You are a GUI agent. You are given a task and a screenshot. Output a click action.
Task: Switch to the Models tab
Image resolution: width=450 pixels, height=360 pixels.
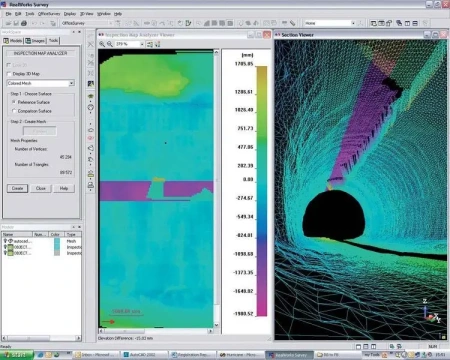[13, 41]
